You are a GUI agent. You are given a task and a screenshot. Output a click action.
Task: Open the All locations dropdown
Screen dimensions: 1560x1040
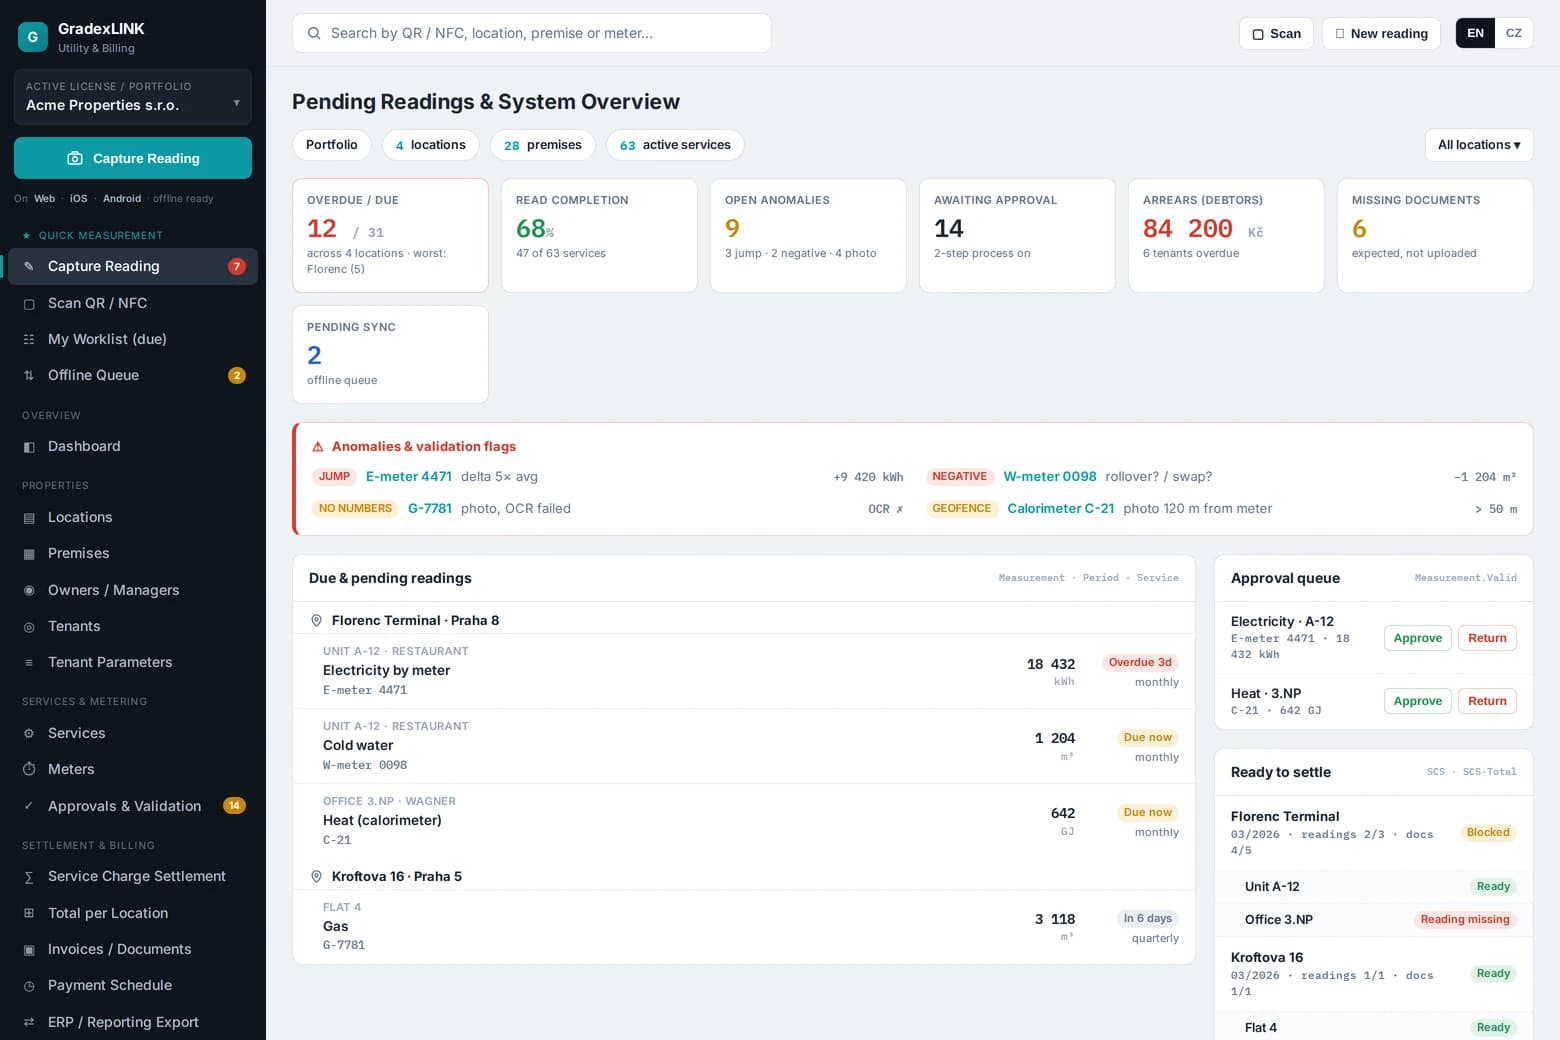tap(1479, 145)
